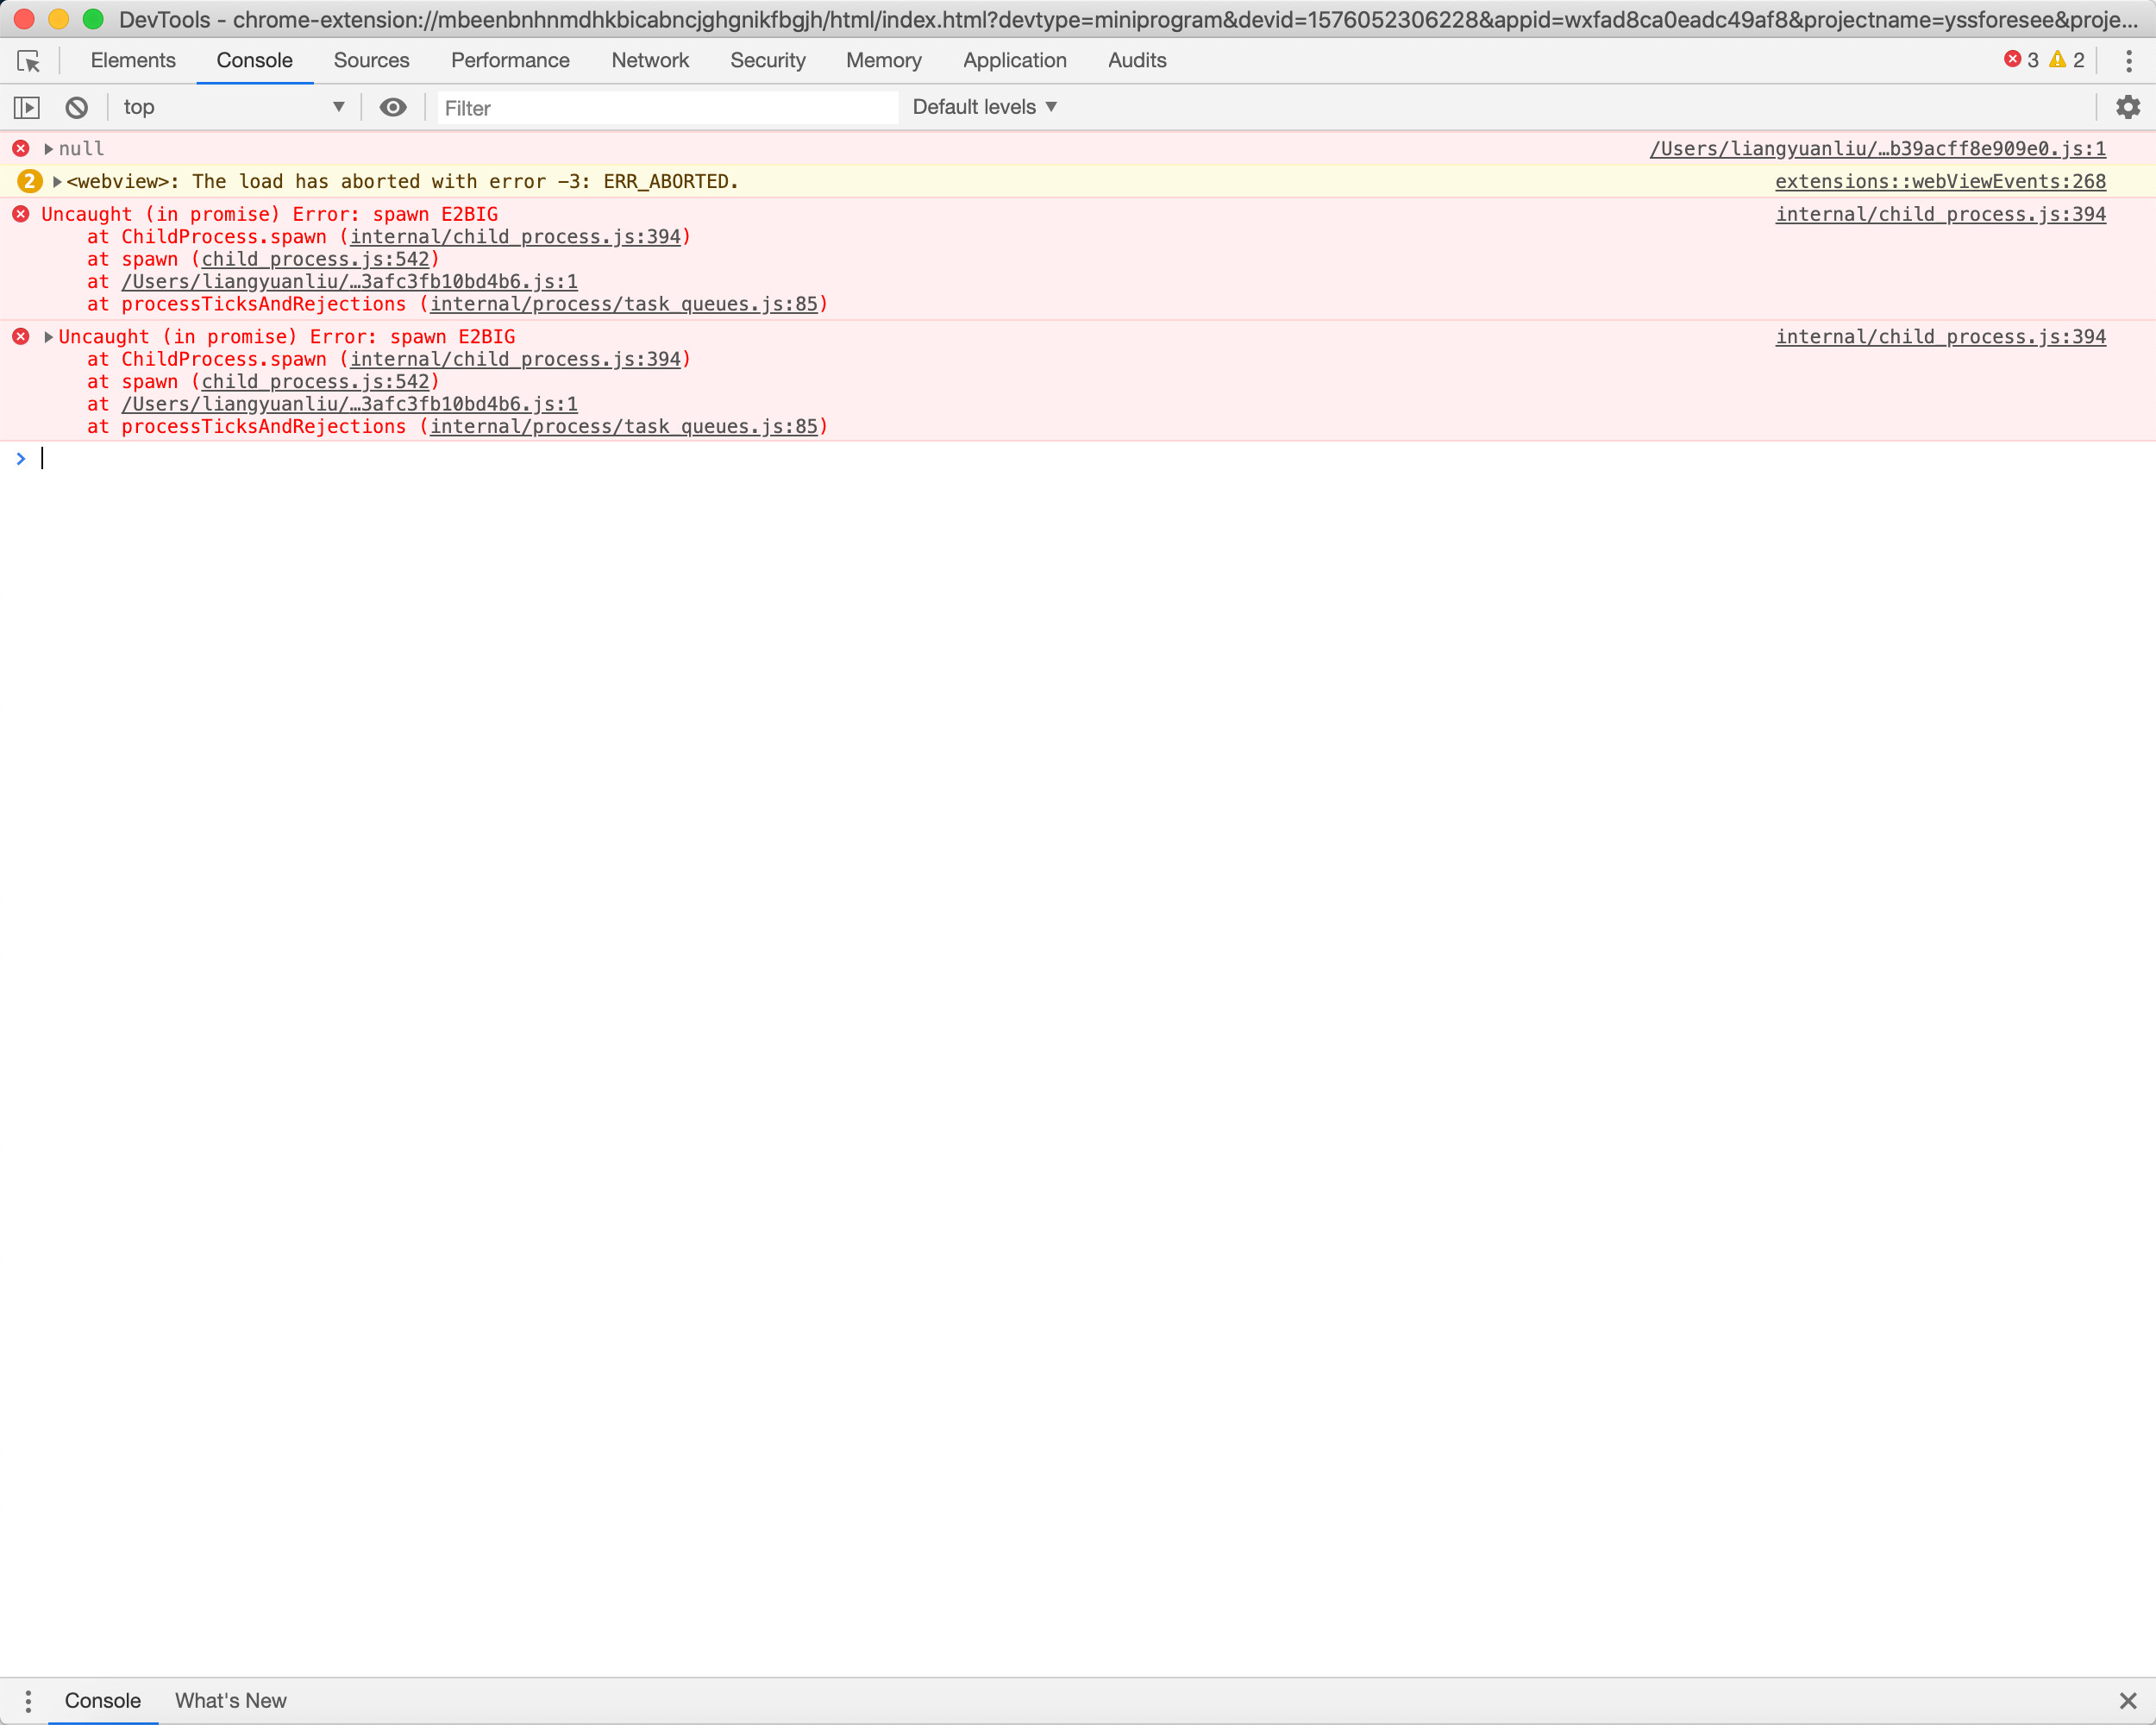
Task: Click the red error count badge
Action: [2021, 60]
